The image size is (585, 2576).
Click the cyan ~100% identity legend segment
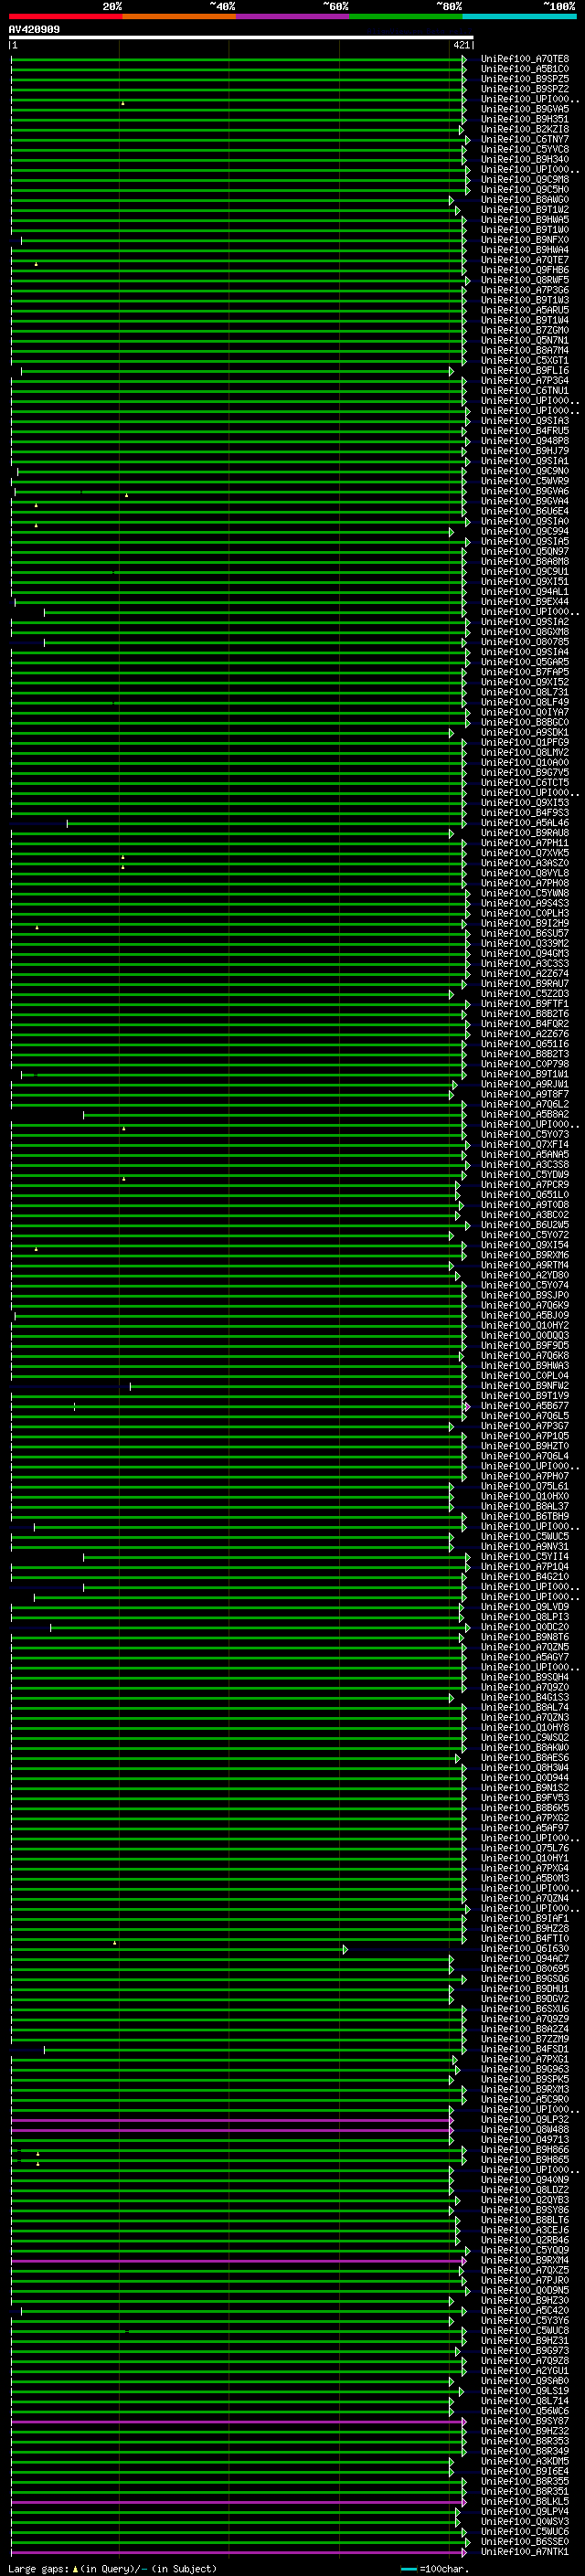[519, 16]
